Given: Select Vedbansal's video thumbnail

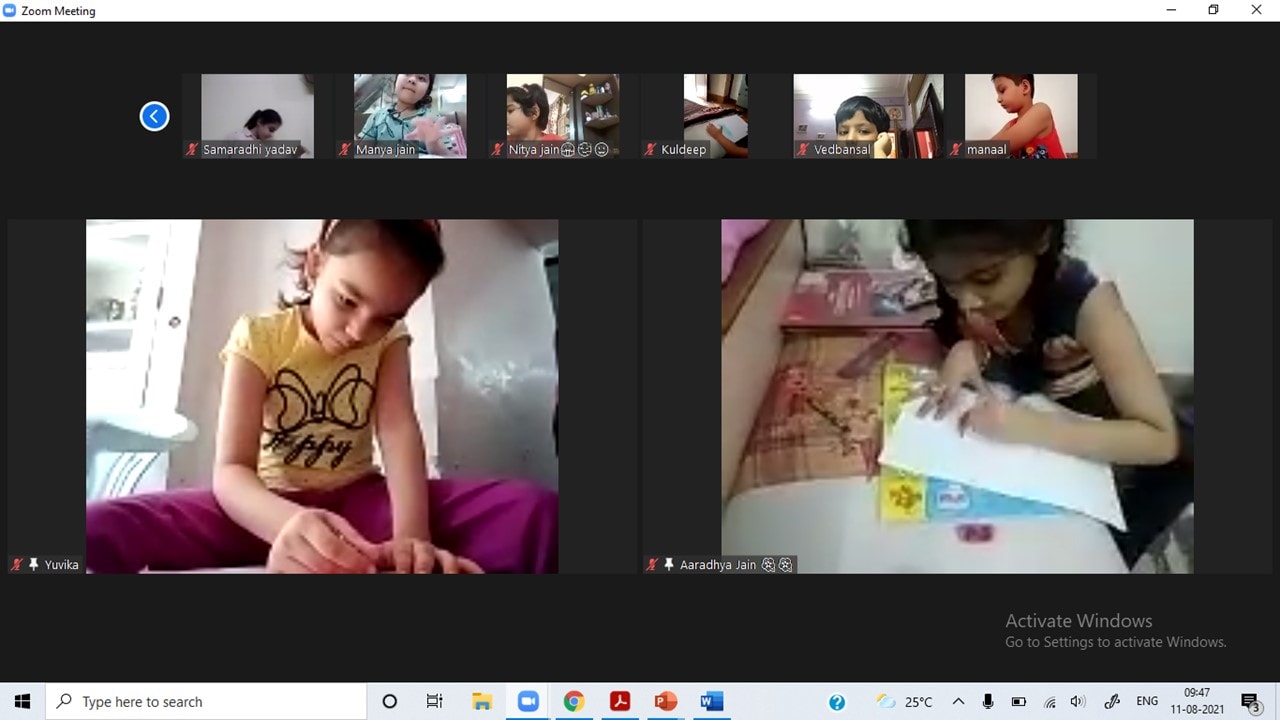Looking at the screenshot, I should [868, 116].
